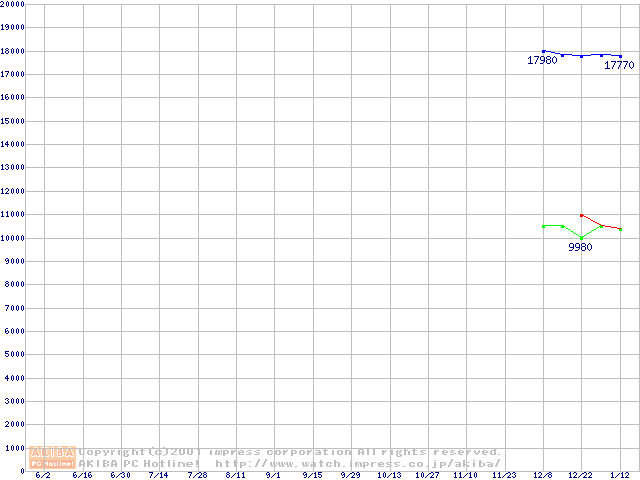
Task: Click the 1/12 date label on x-axis
Action: 620,475
